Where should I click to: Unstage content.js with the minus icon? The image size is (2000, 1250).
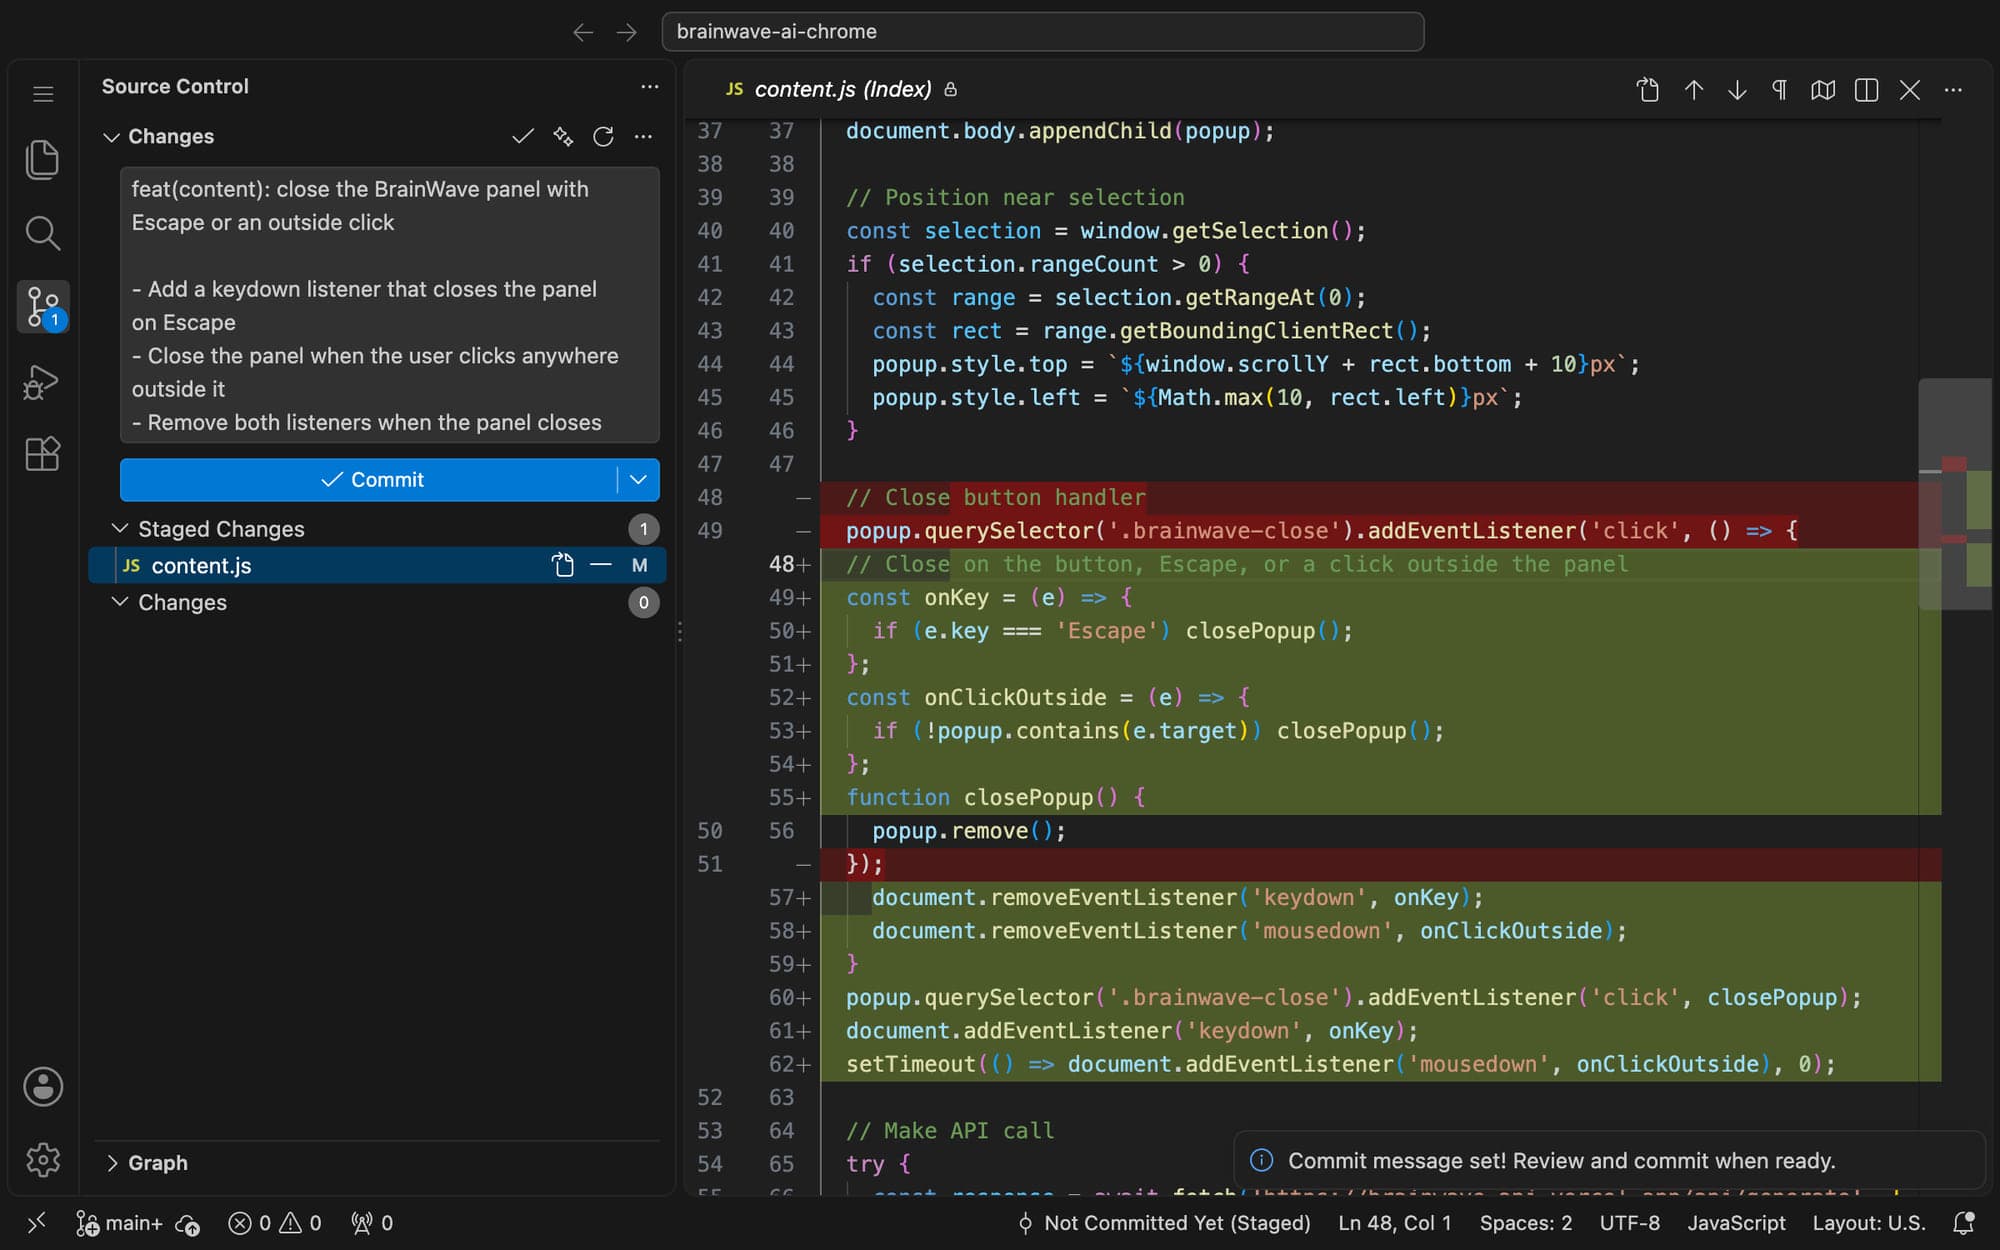click(x=601, y=565)
